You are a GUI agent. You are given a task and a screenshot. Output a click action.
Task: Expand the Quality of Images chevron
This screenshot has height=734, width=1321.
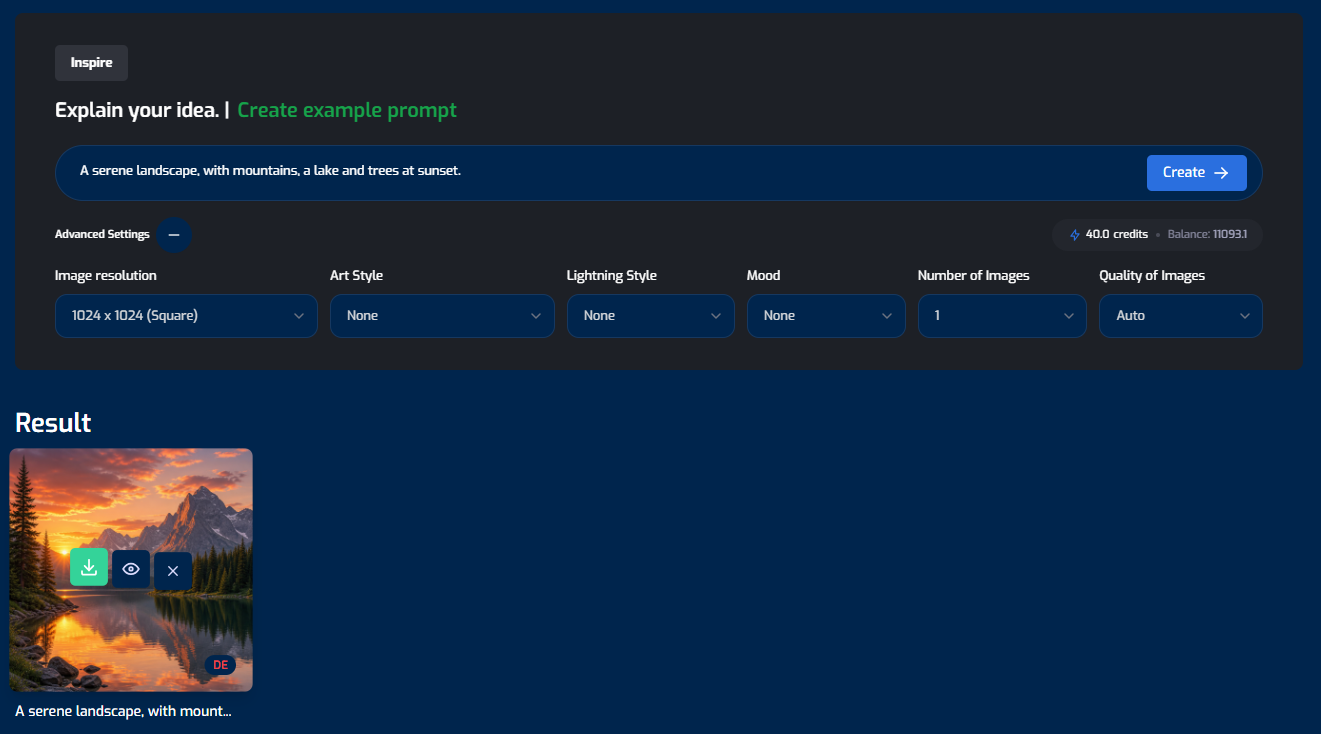pyautogui.click(x=1245, y=316)
